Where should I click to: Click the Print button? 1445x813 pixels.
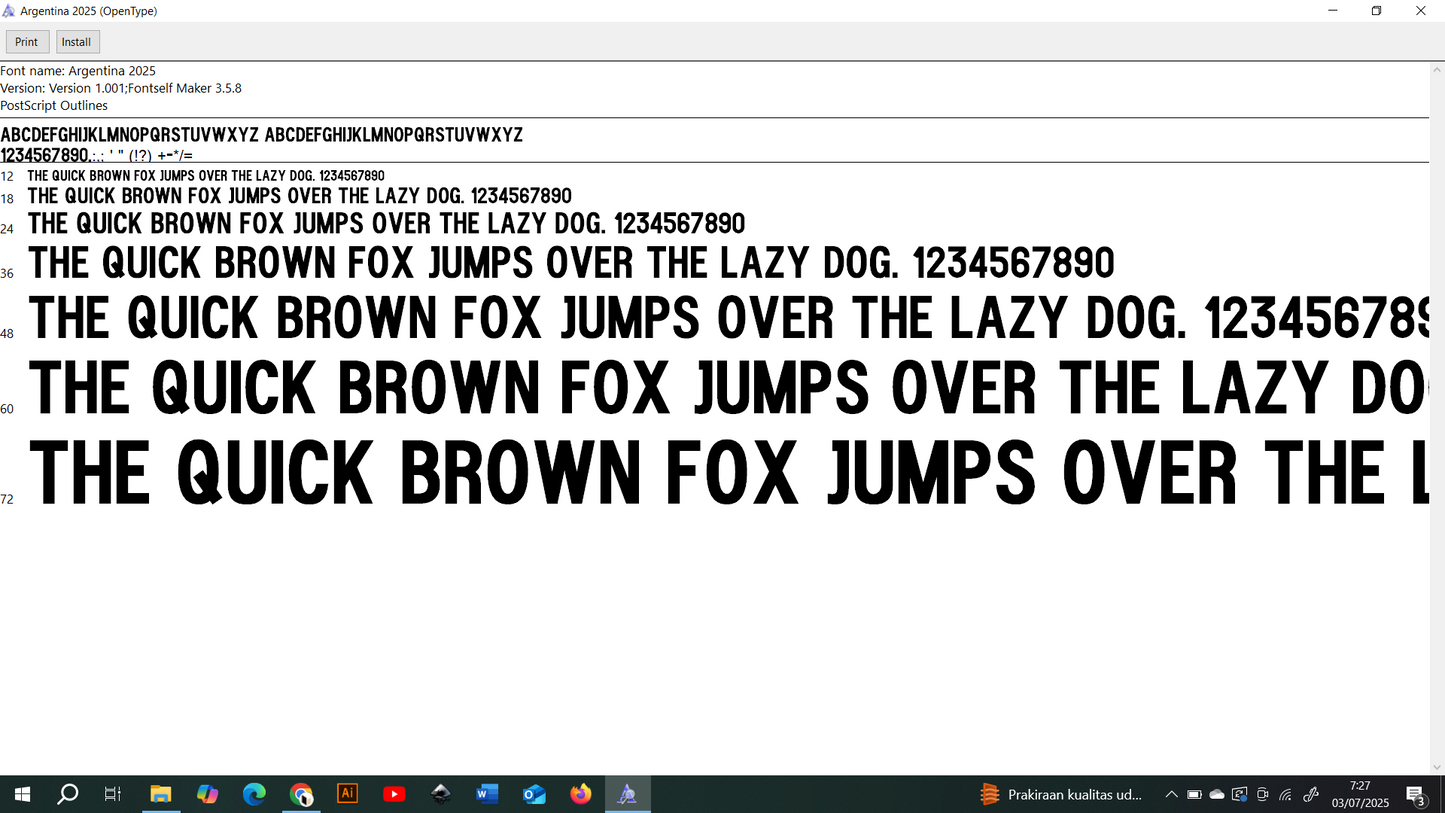coord(26,41)
